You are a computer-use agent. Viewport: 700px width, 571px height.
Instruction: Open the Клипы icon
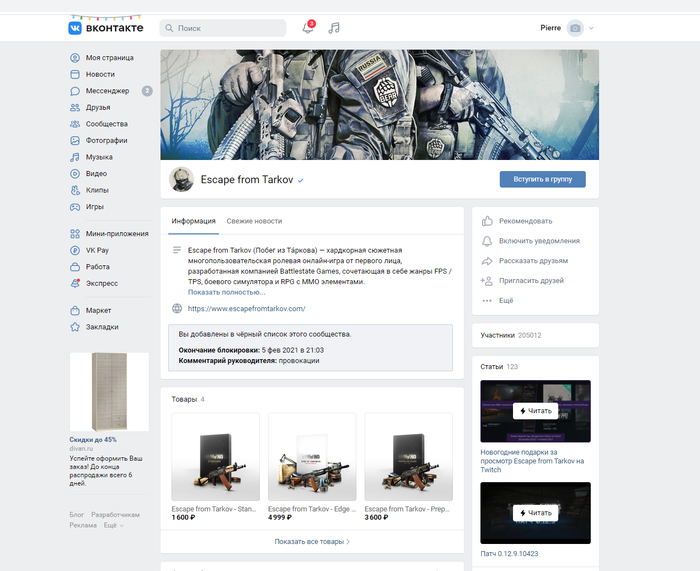(x=75, y=190)
